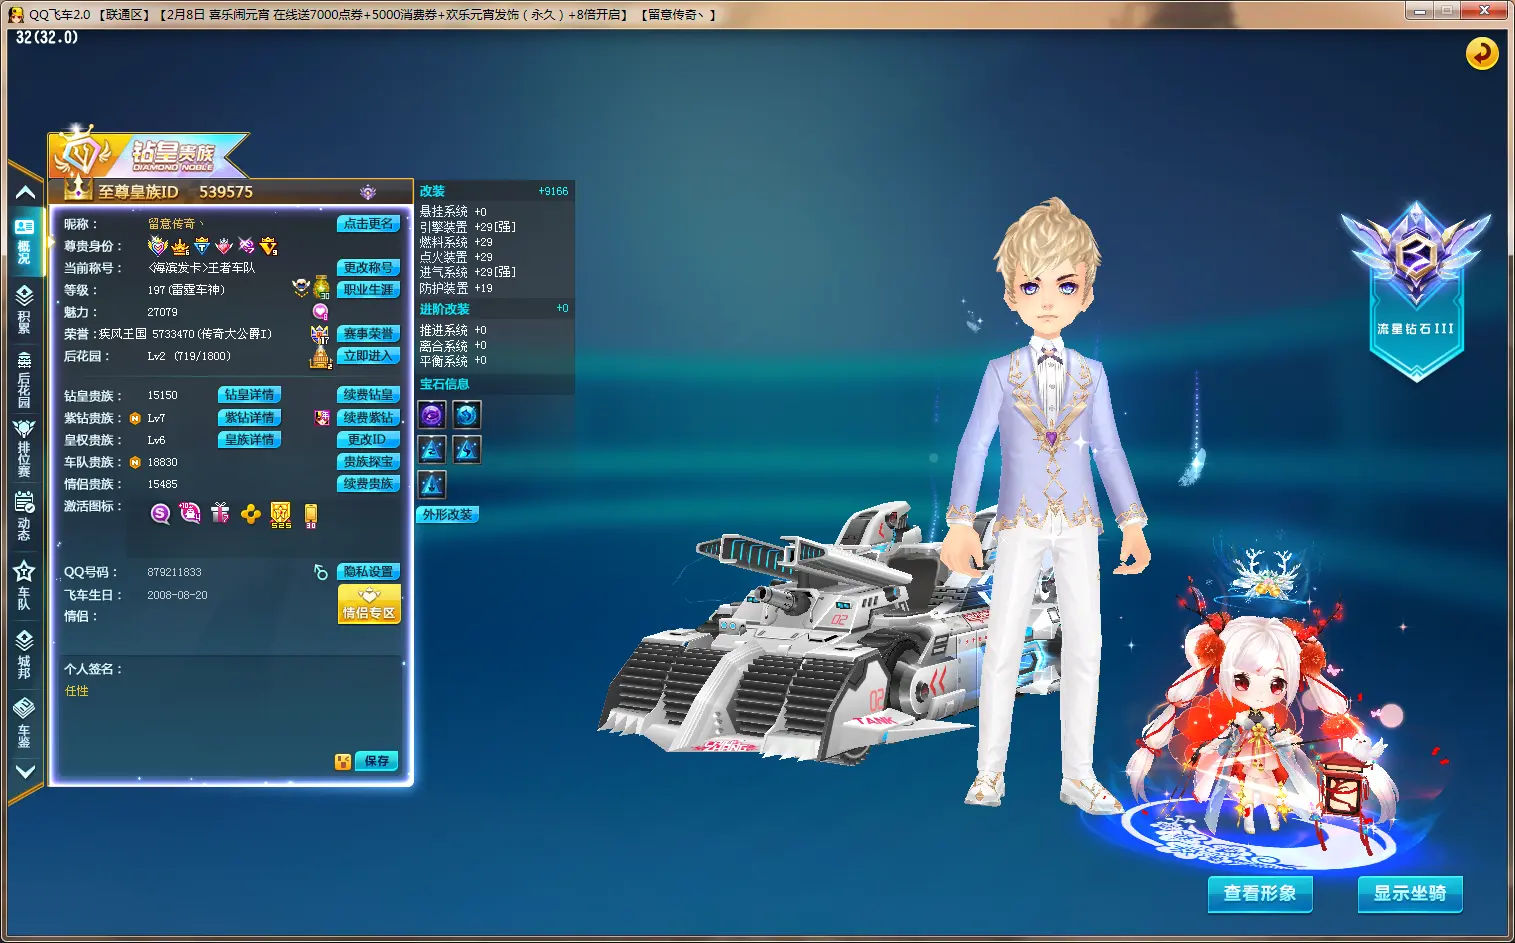The image size is (1515, 943).
Task: Click the 续费贵族 renew button
Action: (x=368, y=483)
